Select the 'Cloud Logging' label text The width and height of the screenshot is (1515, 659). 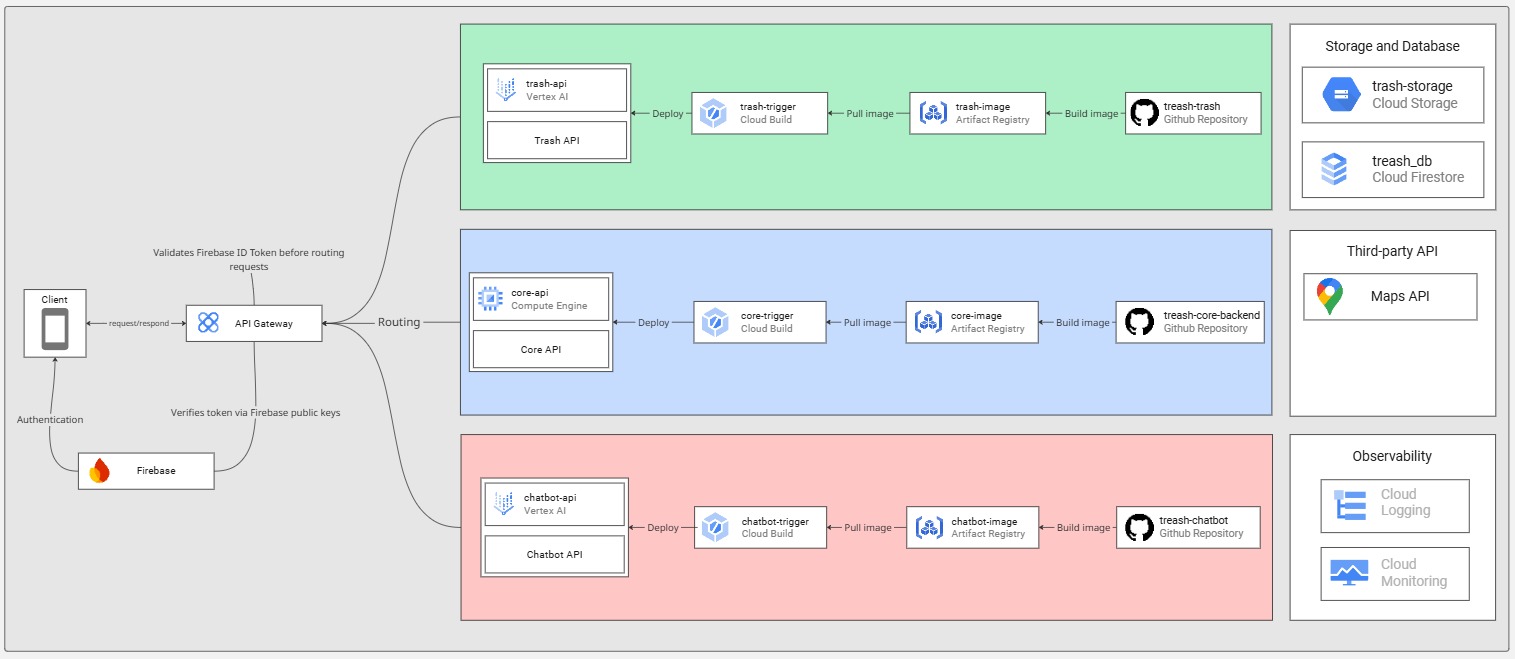coord(1406,502)
